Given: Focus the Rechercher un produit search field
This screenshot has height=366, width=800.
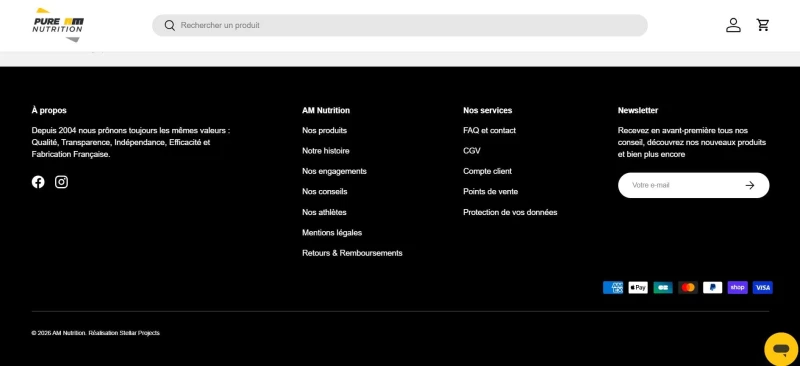Looking at the screenshot, I should click(400, 26).
